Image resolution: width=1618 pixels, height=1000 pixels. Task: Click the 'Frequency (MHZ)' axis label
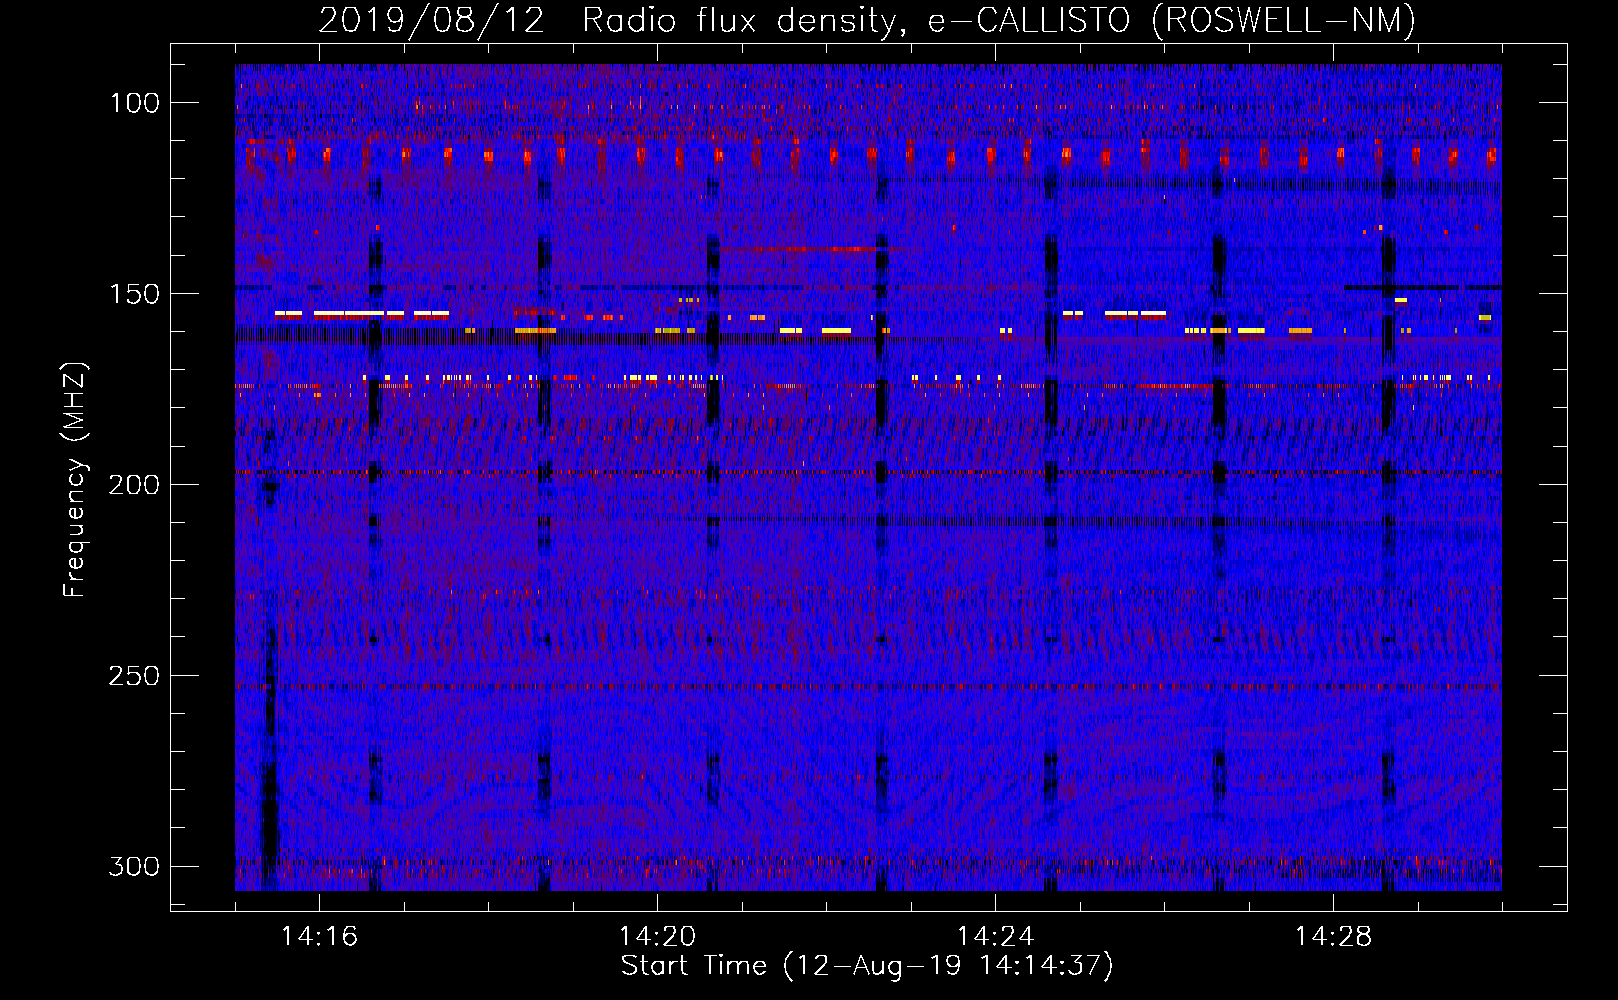(75, 479)
